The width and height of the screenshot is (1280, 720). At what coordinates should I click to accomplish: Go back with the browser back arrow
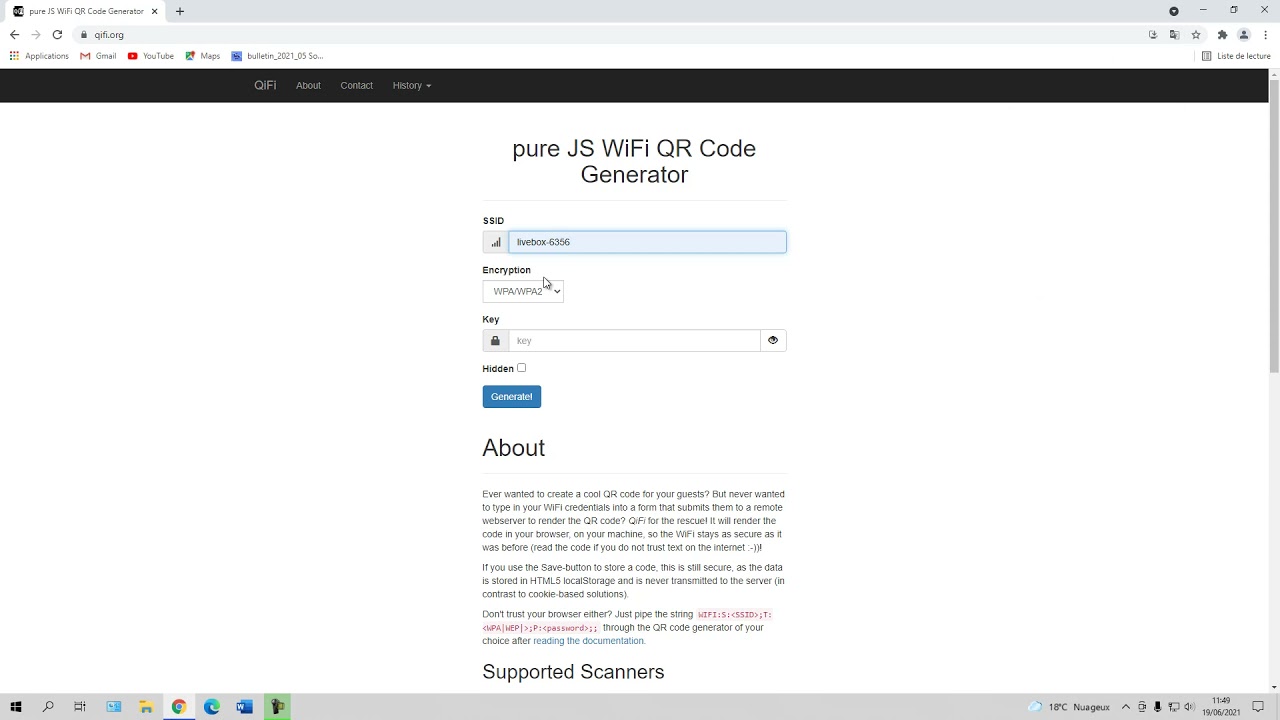click(14, 35)
